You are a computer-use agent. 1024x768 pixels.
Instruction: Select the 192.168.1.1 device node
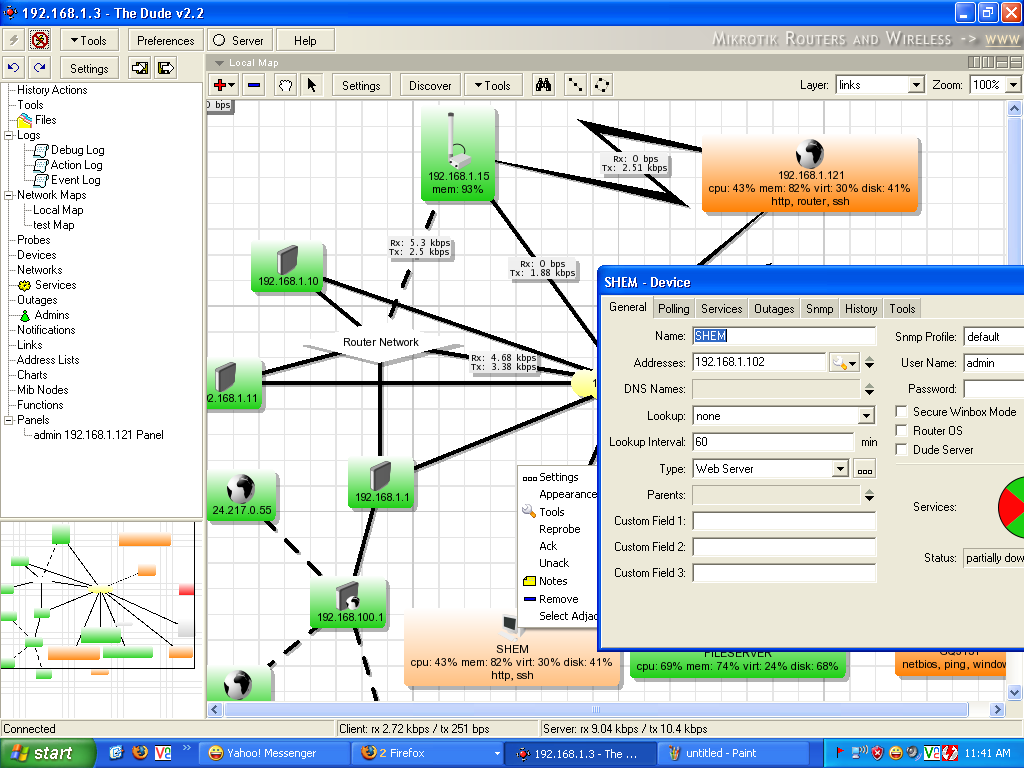[381, 484]
